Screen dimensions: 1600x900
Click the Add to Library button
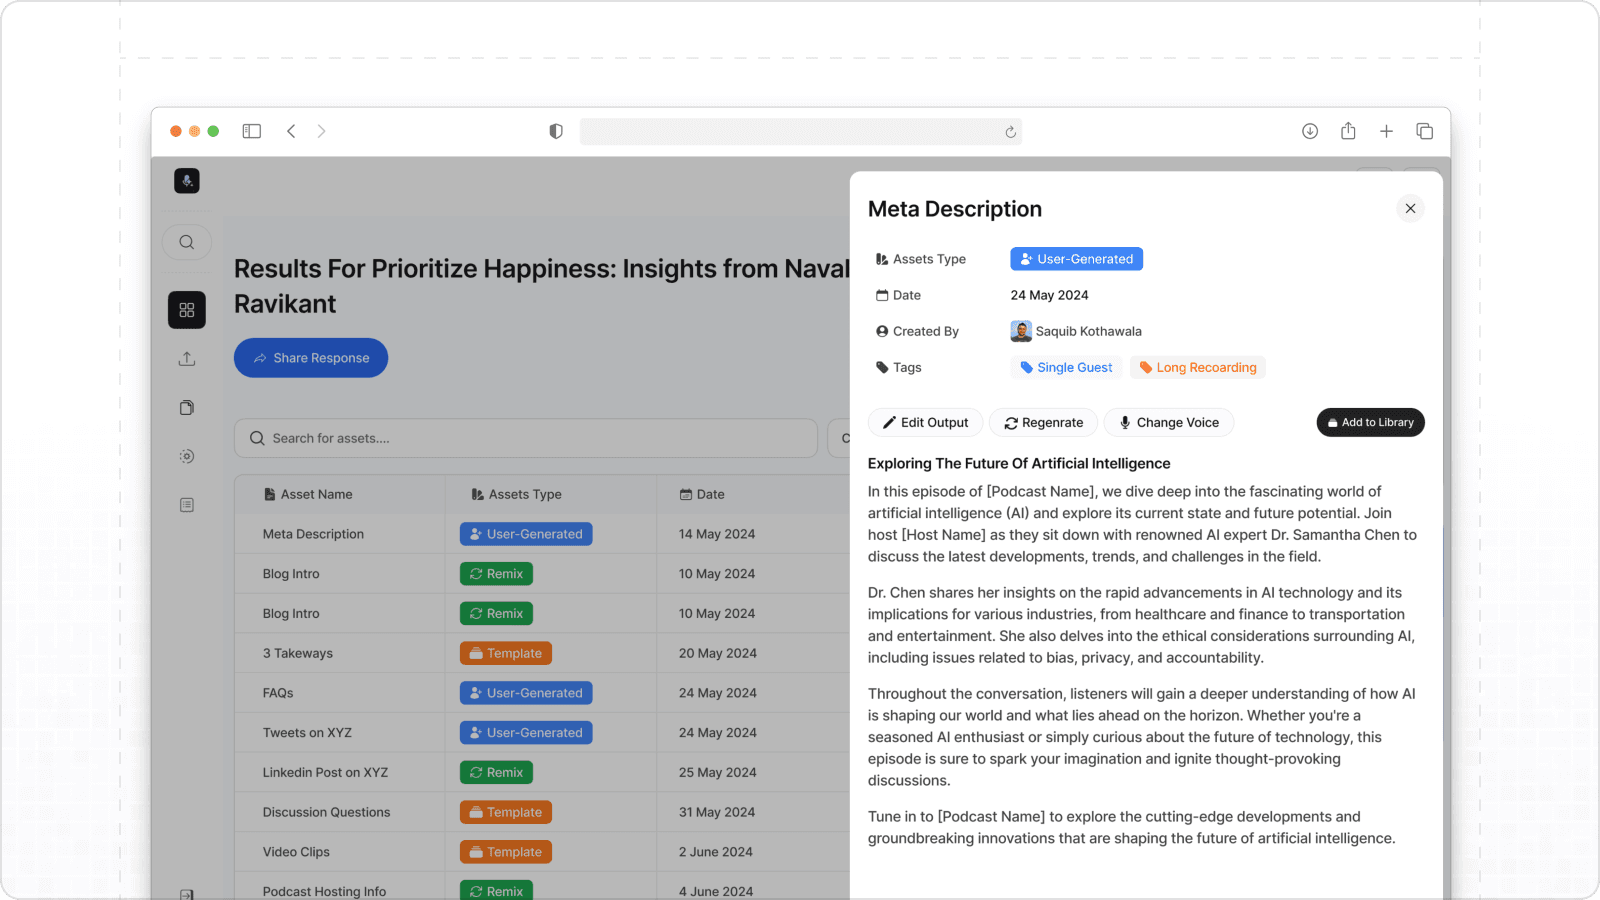click(1370, 423)
